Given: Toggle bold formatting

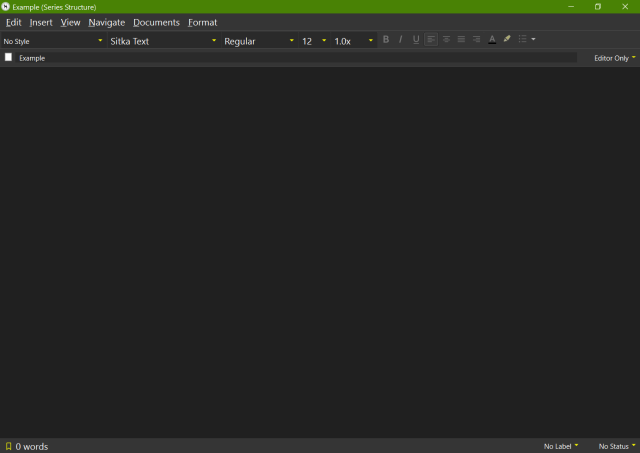Looking at the screenshot, I should coord(386,40).
